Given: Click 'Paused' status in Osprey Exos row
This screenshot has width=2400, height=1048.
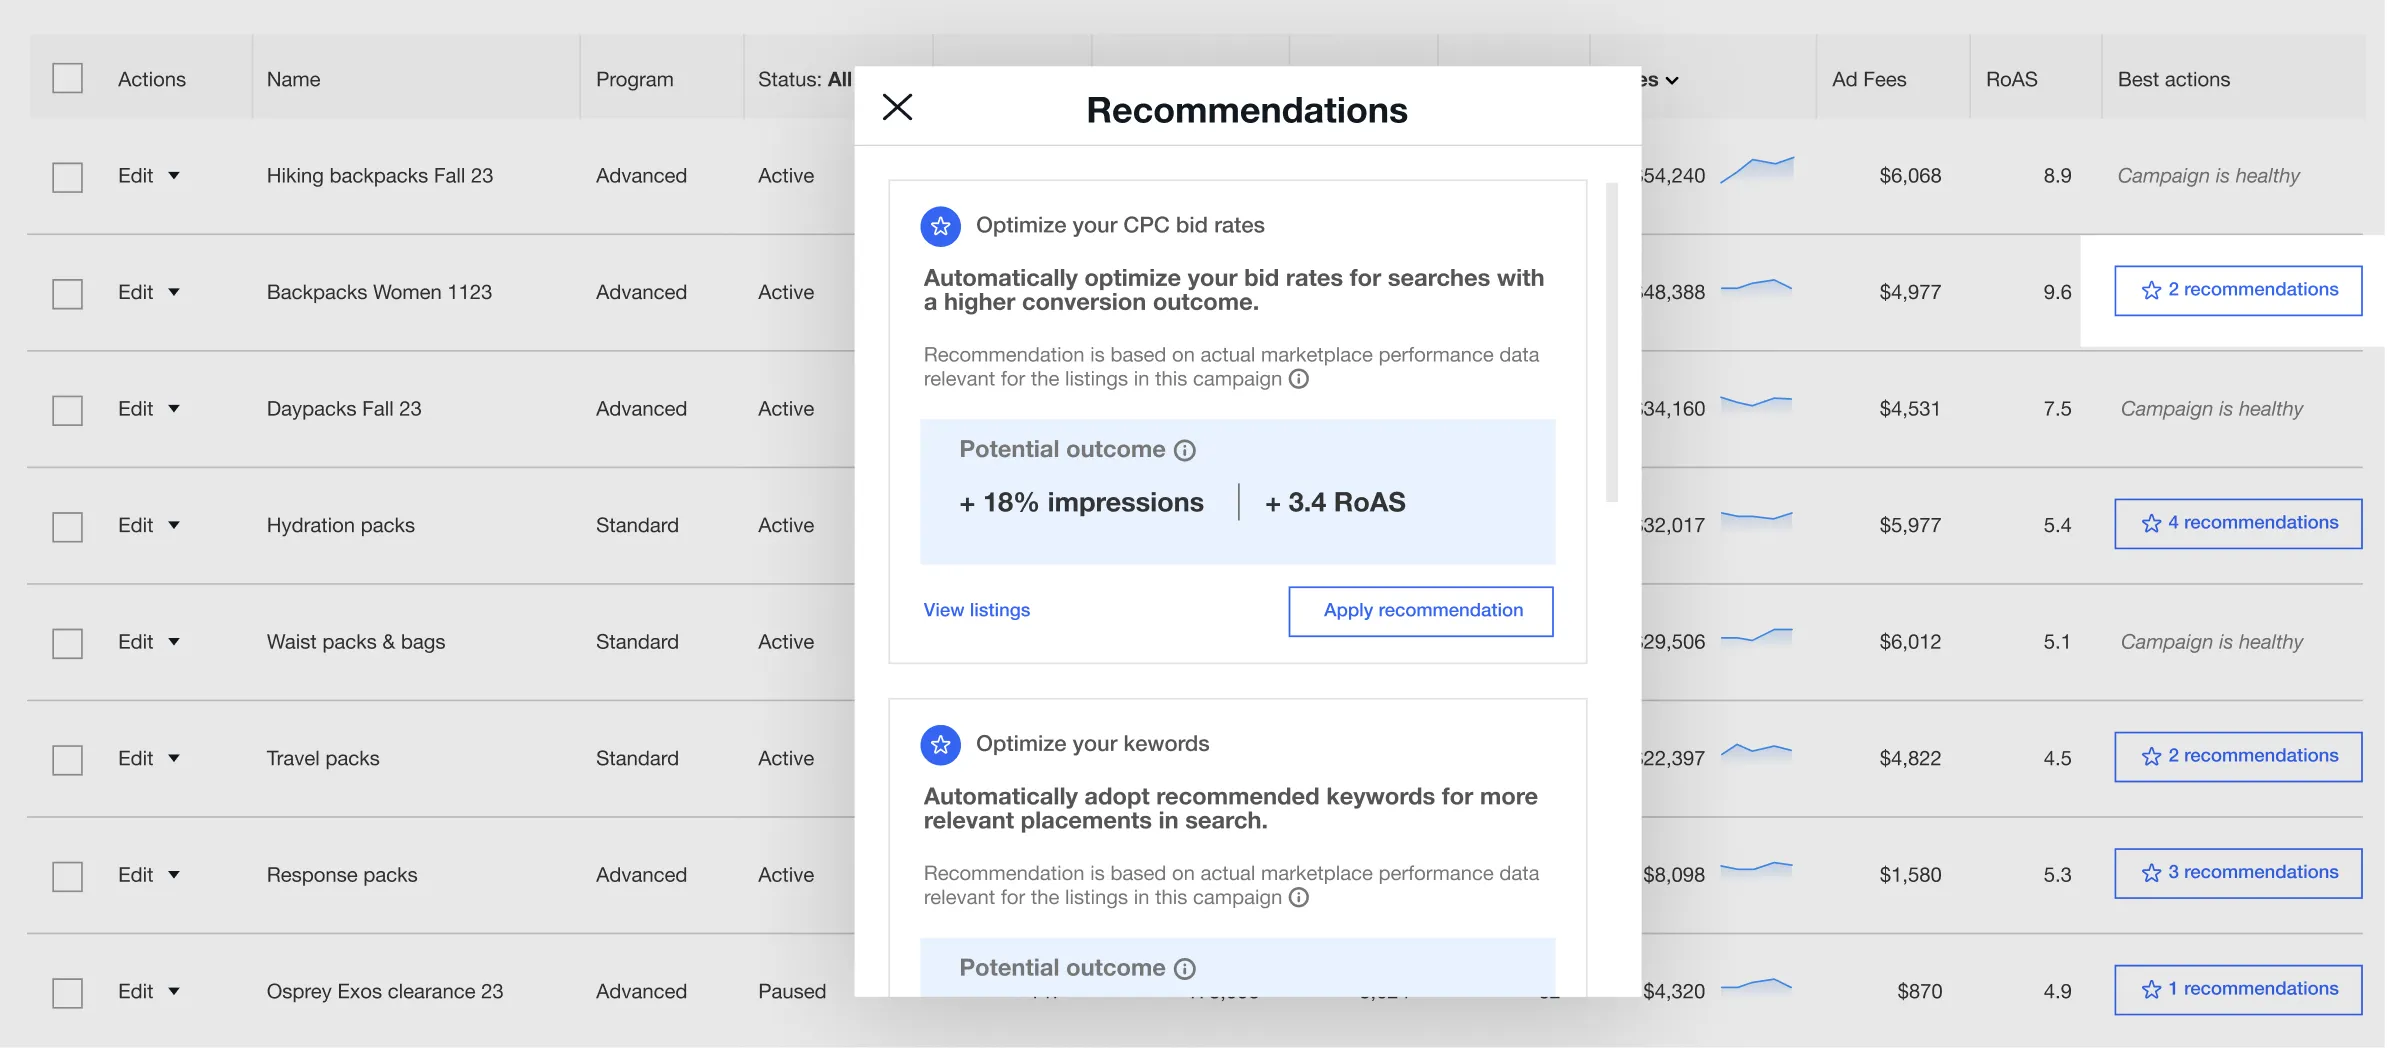Looking at the screenshot, I should pos(792,991).
